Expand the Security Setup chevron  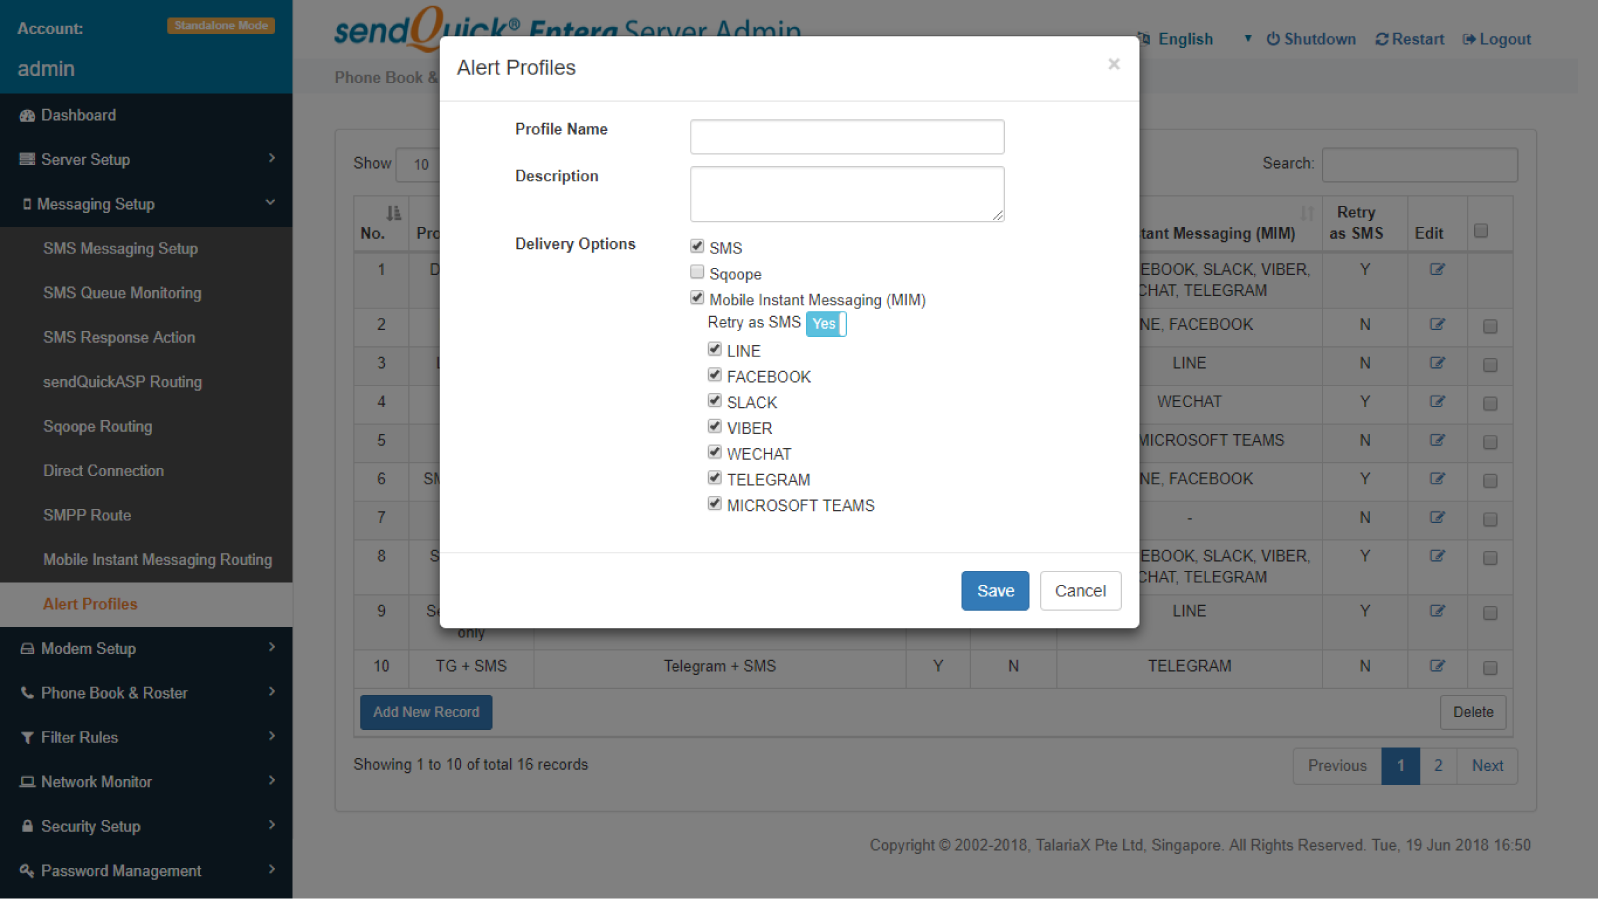pyautogui.click(x=271, y=826)
